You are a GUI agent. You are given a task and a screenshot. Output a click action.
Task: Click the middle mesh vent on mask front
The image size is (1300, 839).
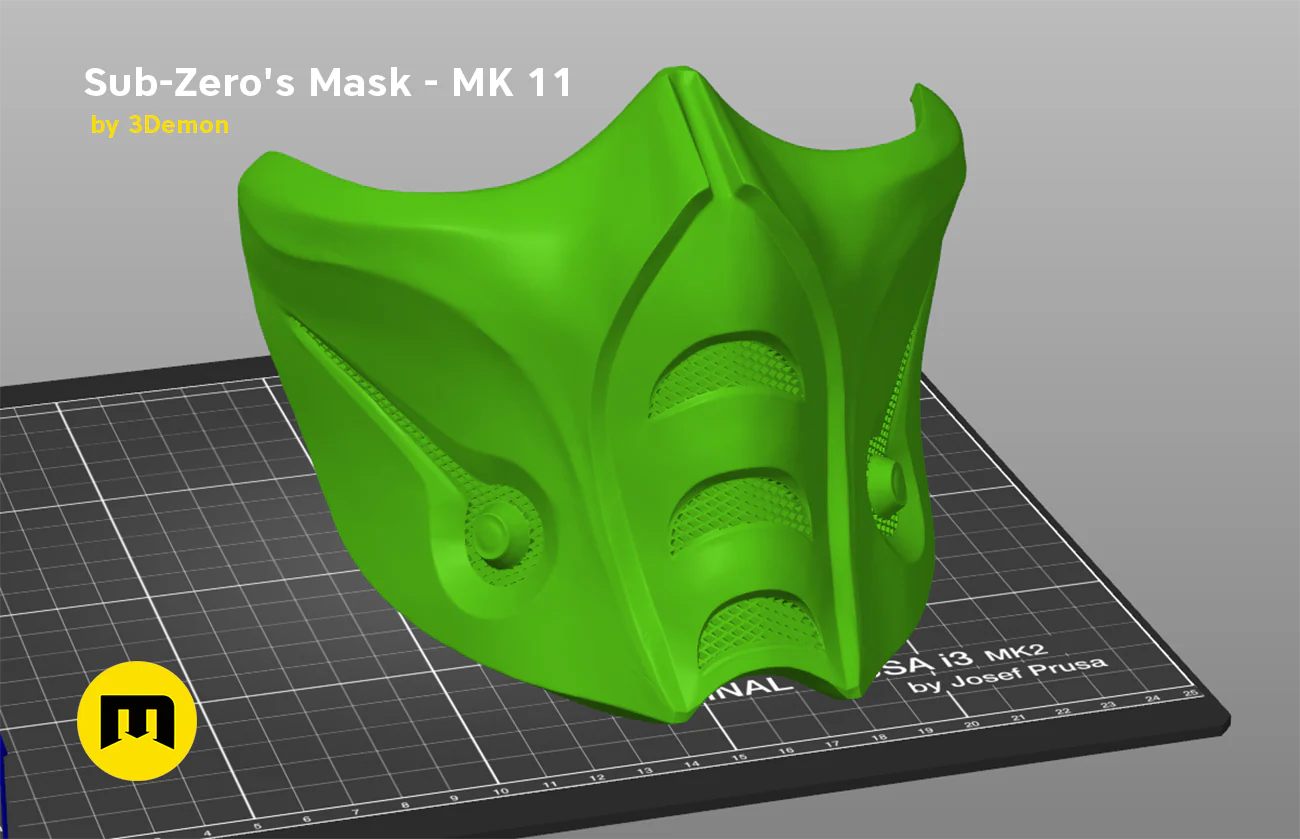coord(739,508)
